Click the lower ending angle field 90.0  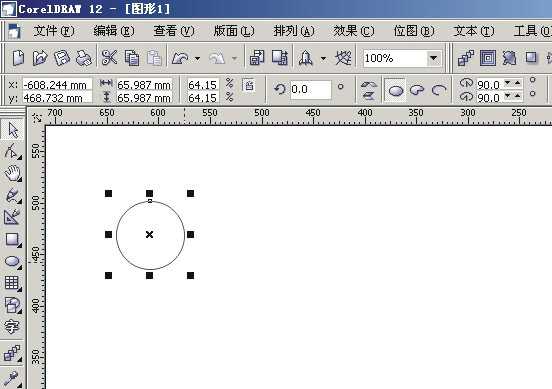click(489, 98)
